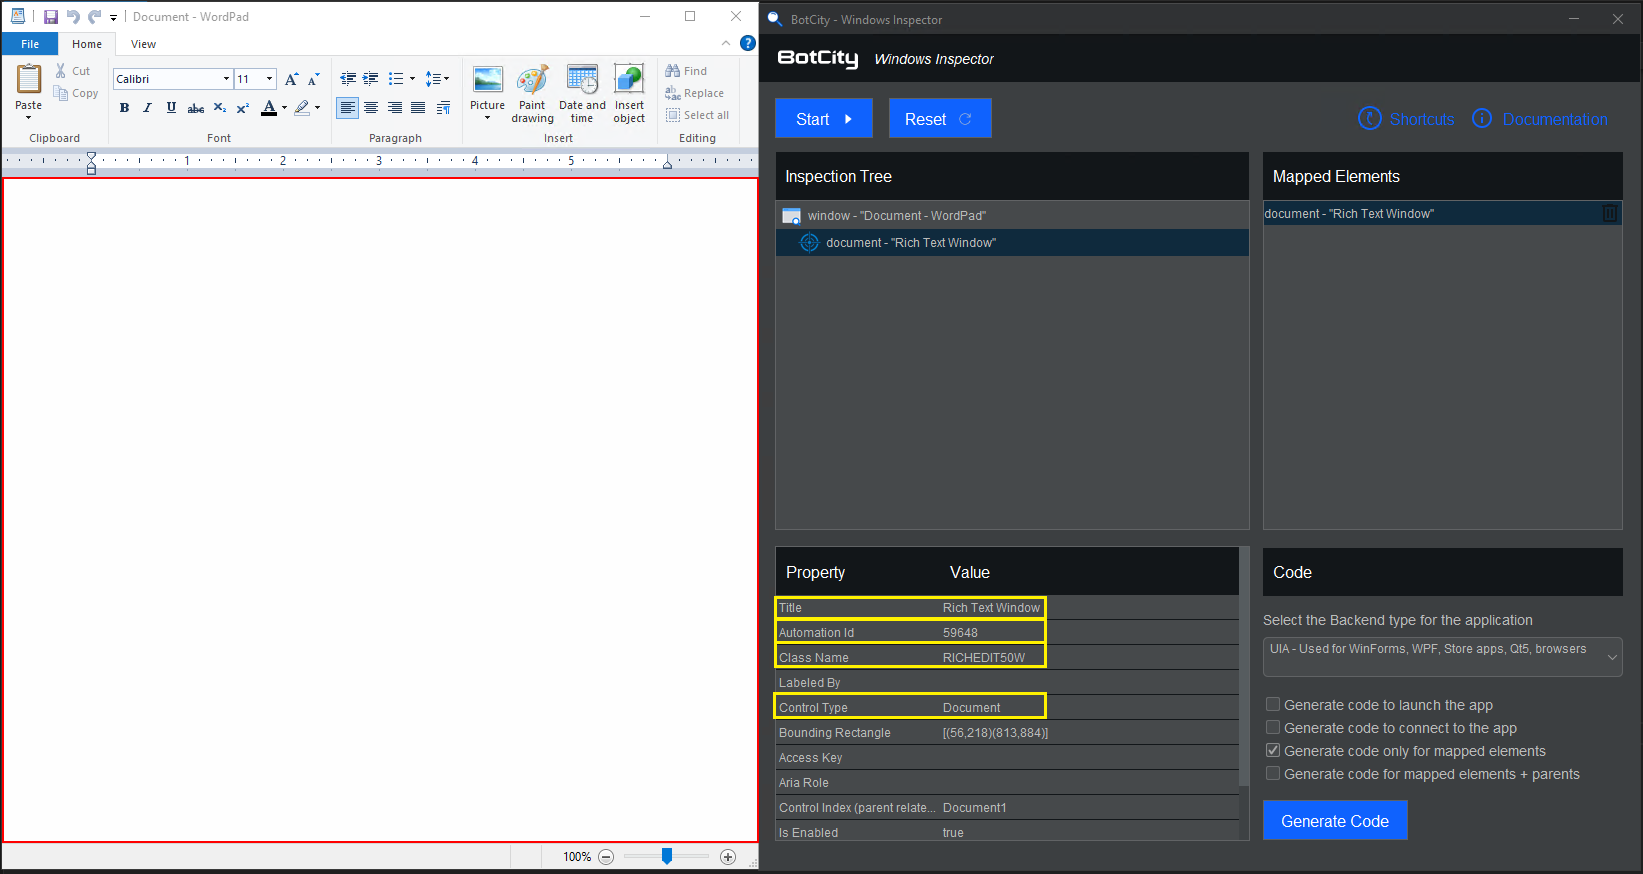Toggle Underline formatting

coord(171,108)
